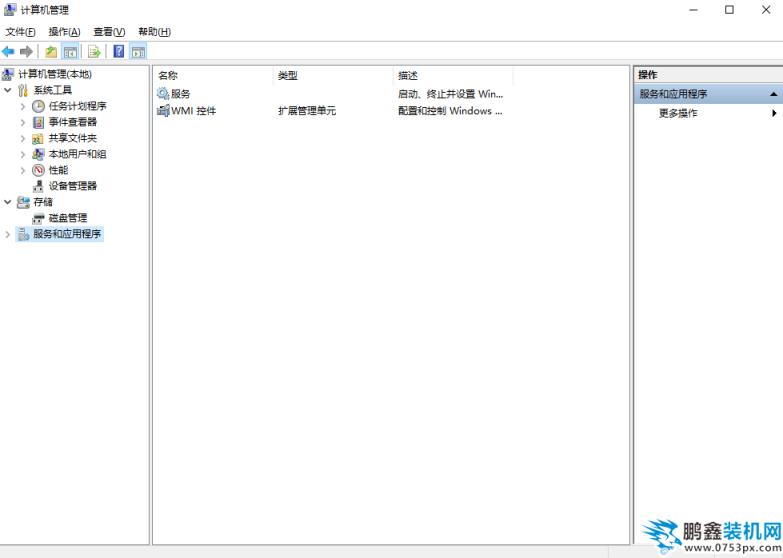Screen dimensions: 783x558
Task: Click the 性能 icon in tree
Action: (38, 170)
